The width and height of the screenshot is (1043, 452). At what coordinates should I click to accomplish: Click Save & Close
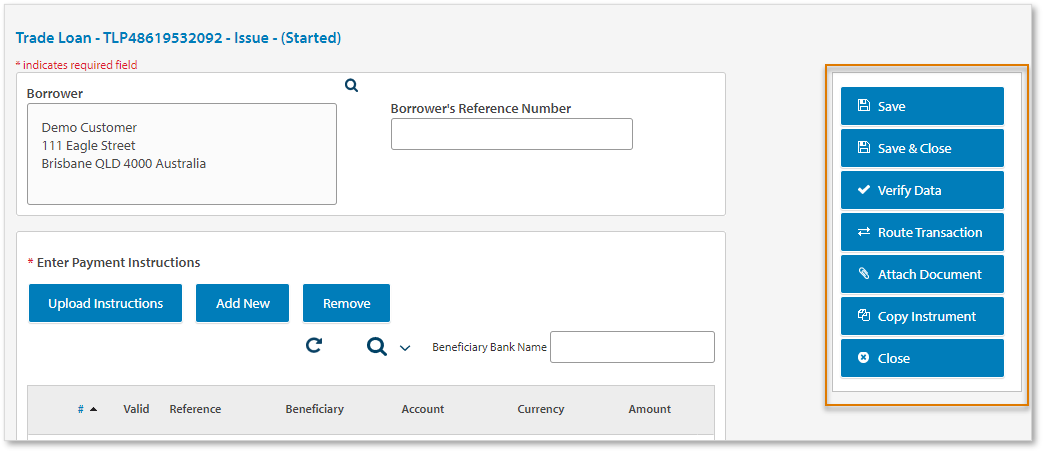[921, 148]
